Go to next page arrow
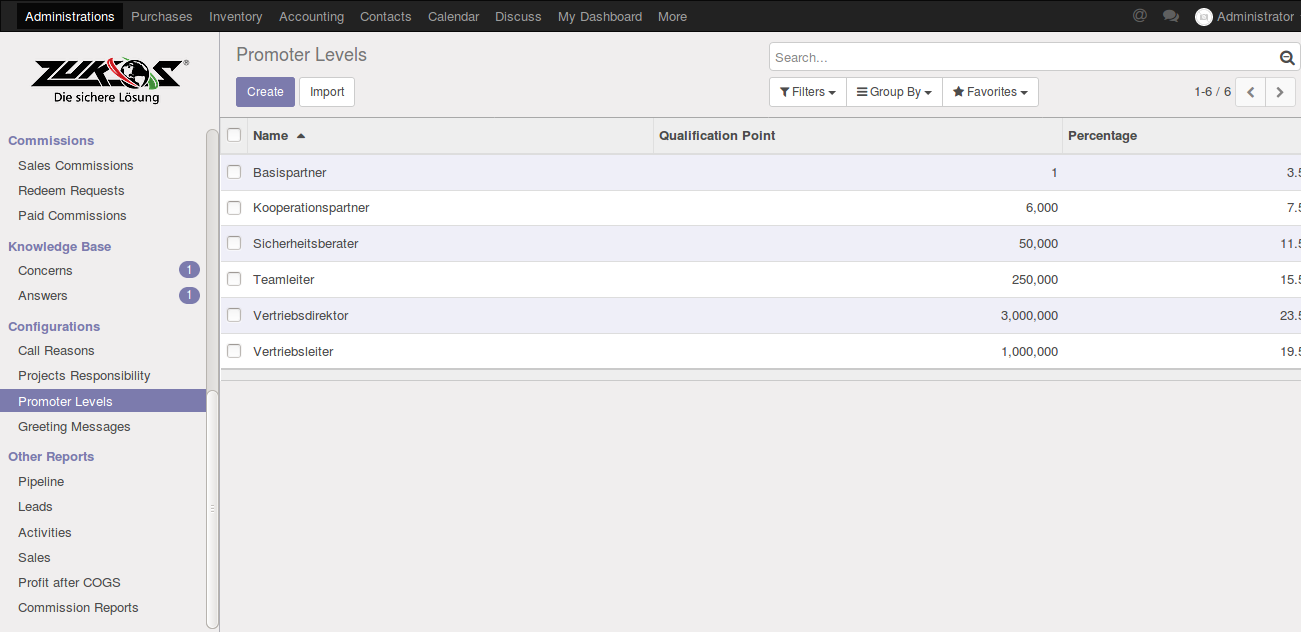1301x632 pixels. pos(1280,92)
